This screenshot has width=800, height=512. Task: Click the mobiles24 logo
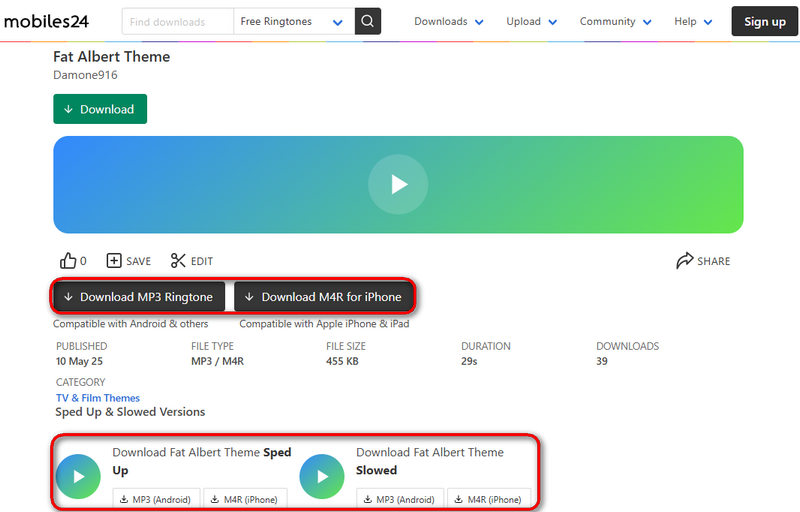click(46, 21)
